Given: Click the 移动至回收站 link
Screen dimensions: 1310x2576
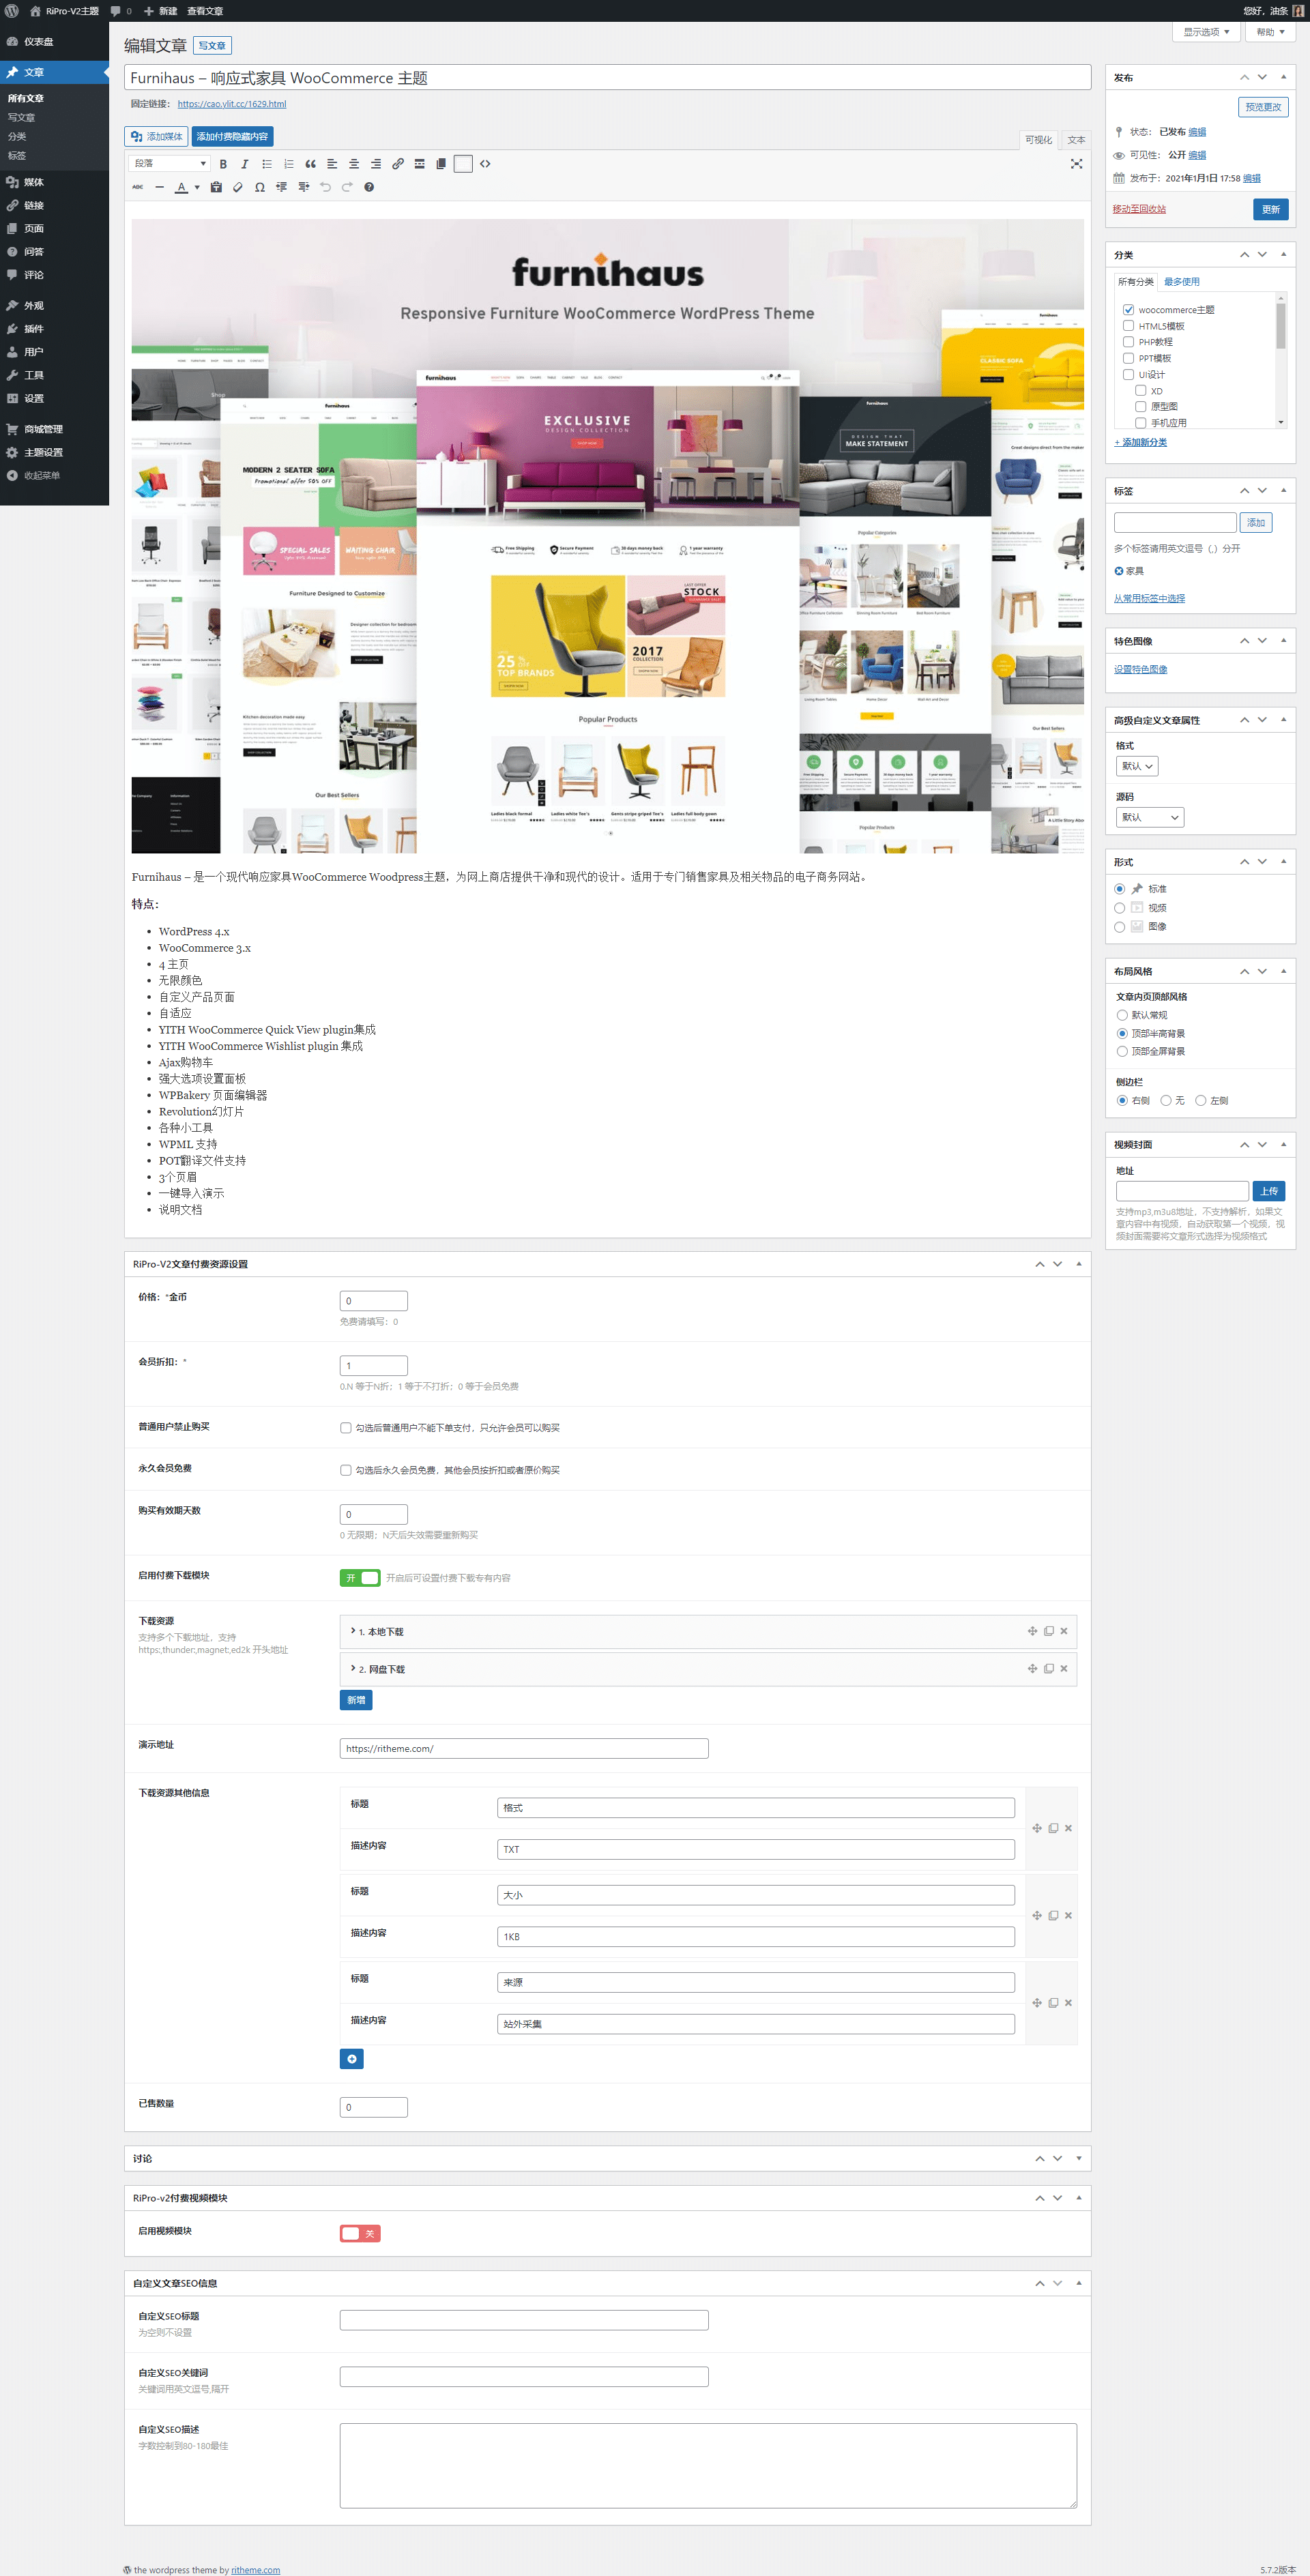Looking at the screenshot, I should click(x=1139, y=209).
